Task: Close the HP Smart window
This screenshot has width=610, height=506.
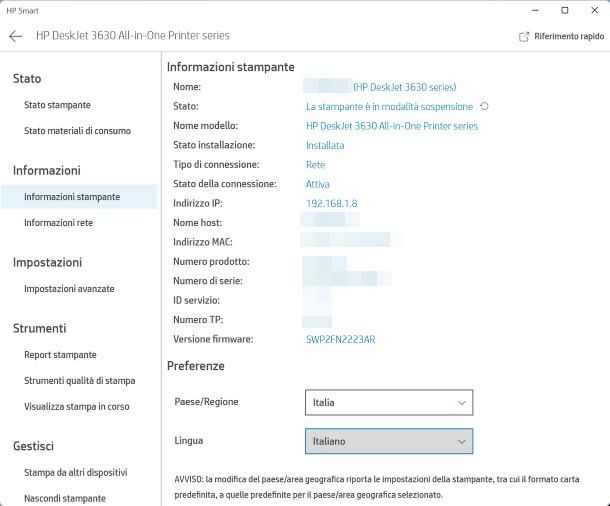Action: tap(594, 11)
